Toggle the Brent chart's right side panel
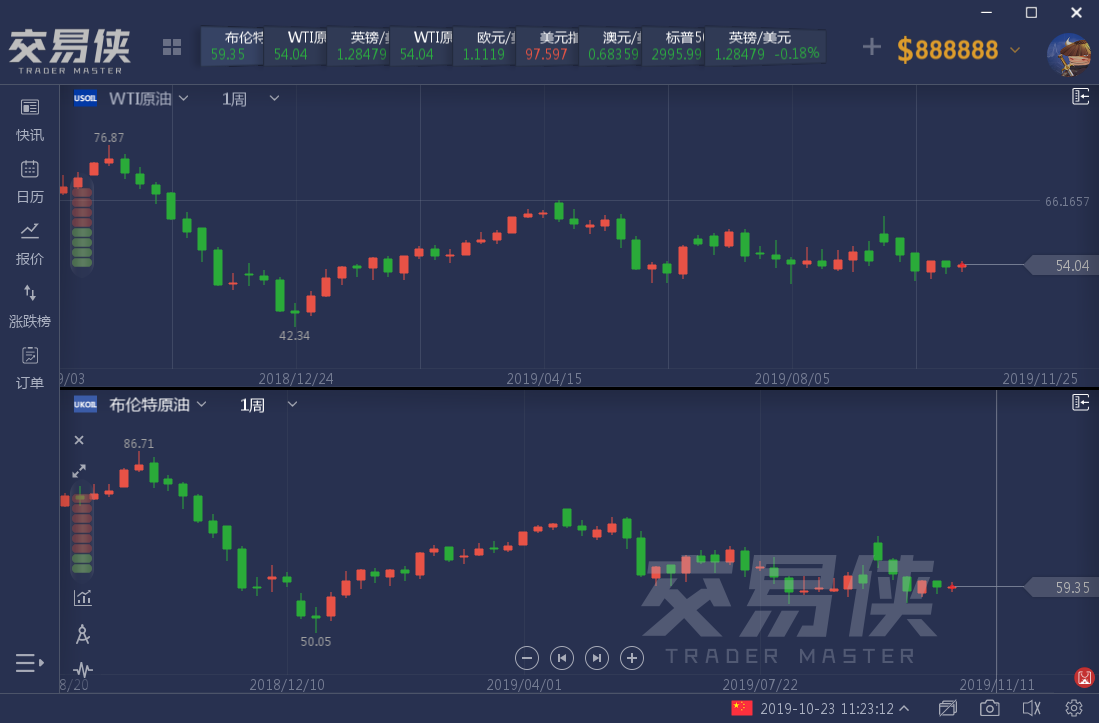Image resolution: width=1099 pixels, height=723 pixels. click(x=1081, y=402)
